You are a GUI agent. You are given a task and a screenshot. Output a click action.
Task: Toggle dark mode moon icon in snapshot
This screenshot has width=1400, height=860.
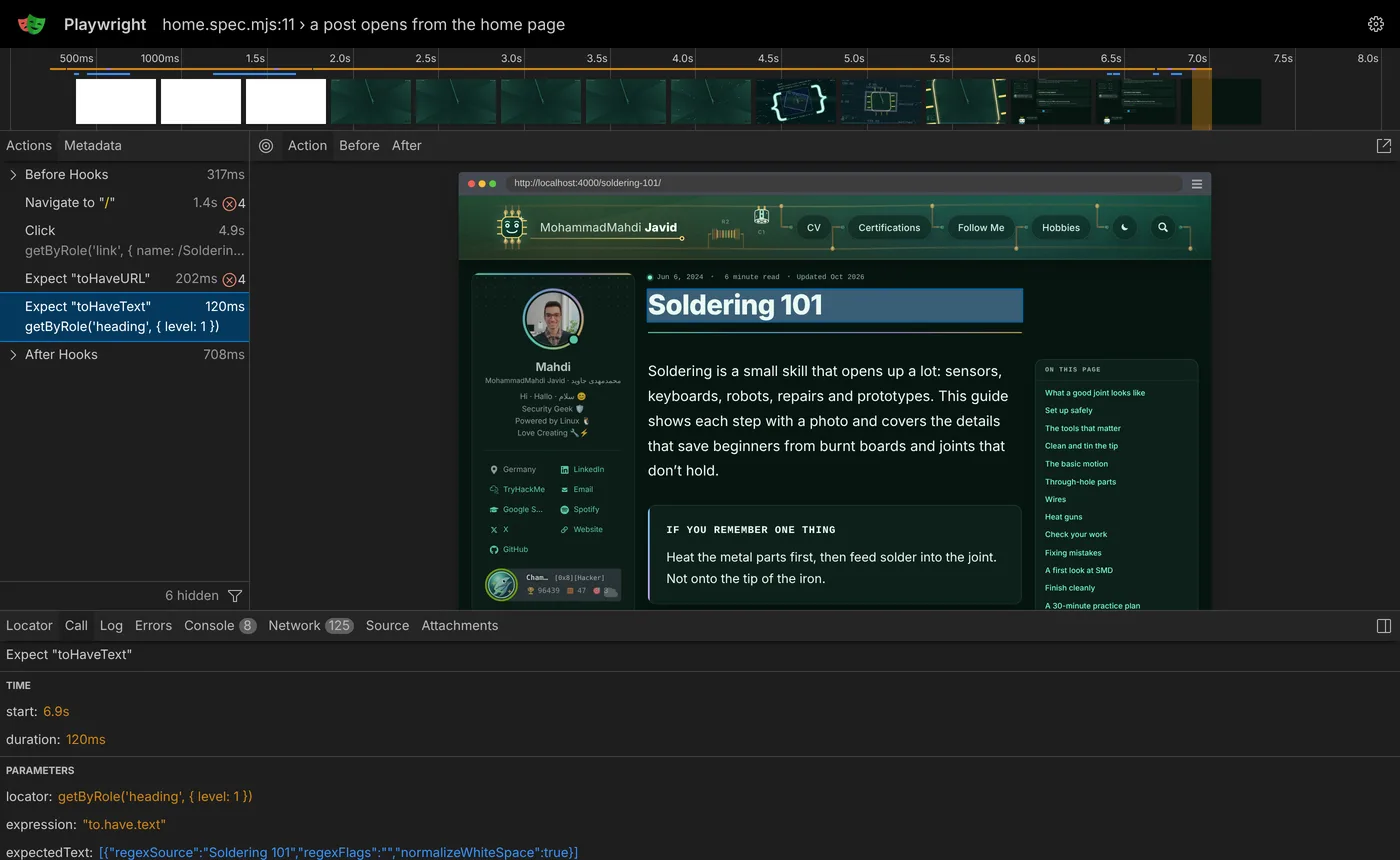click(1125, 228)
